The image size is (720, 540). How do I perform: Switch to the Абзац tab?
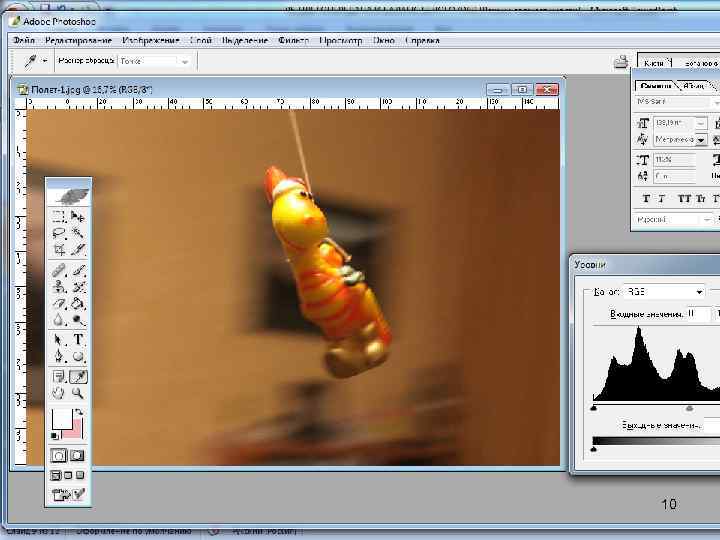694,85
